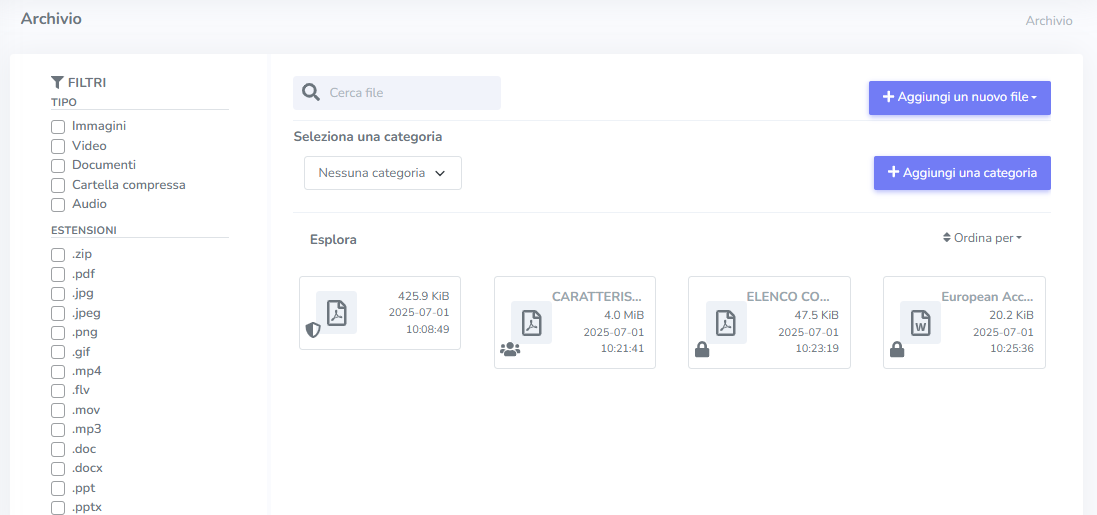This screenshot has height=515, width=1097.
Task: Click the padlock icon on ELENCO CO... file
Action: [702, 350]
